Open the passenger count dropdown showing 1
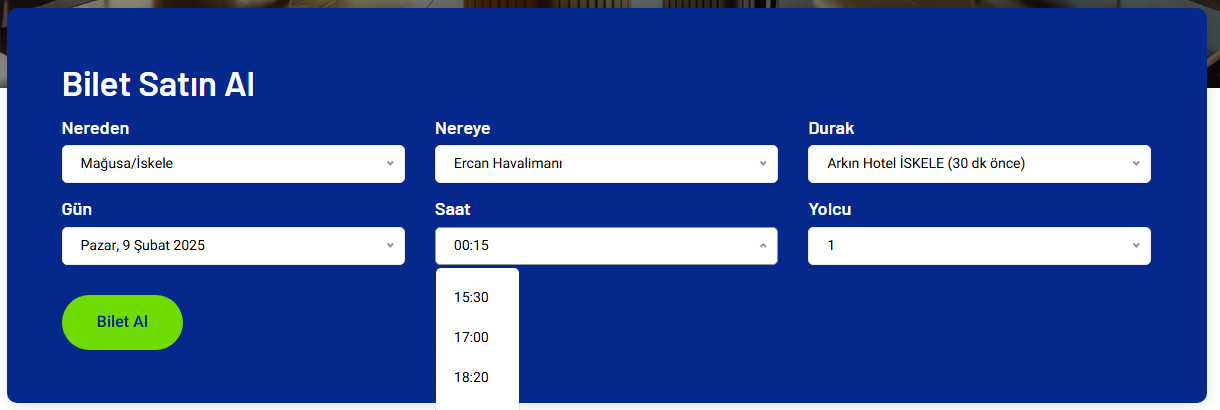The width and height of the screenshot is (1220, 410). pos(979,246)
